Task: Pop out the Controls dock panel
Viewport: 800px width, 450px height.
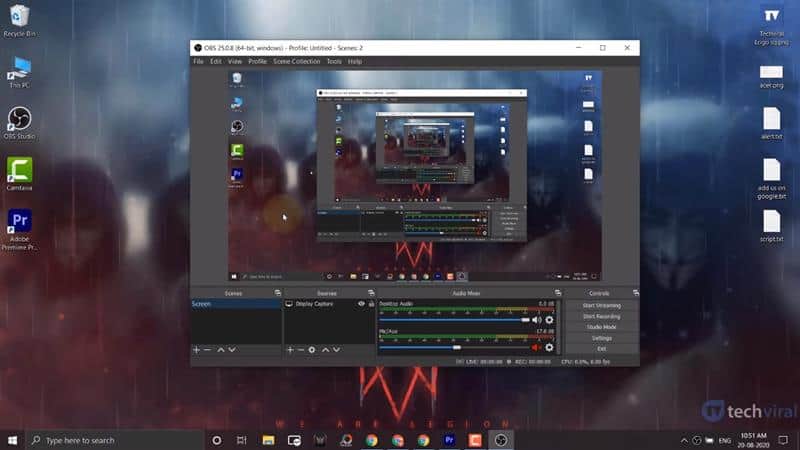Action: [x=635, y=293]
